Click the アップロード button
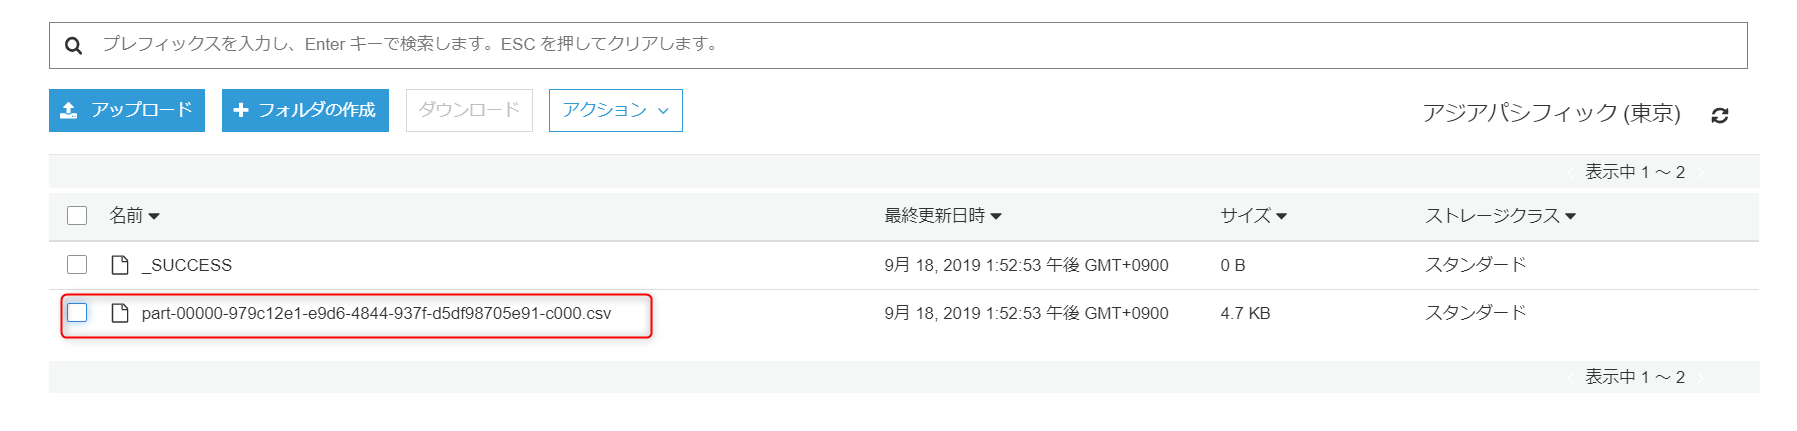Image resolution: width=1797 pixels, height=431 pixels. coord(127,110)
